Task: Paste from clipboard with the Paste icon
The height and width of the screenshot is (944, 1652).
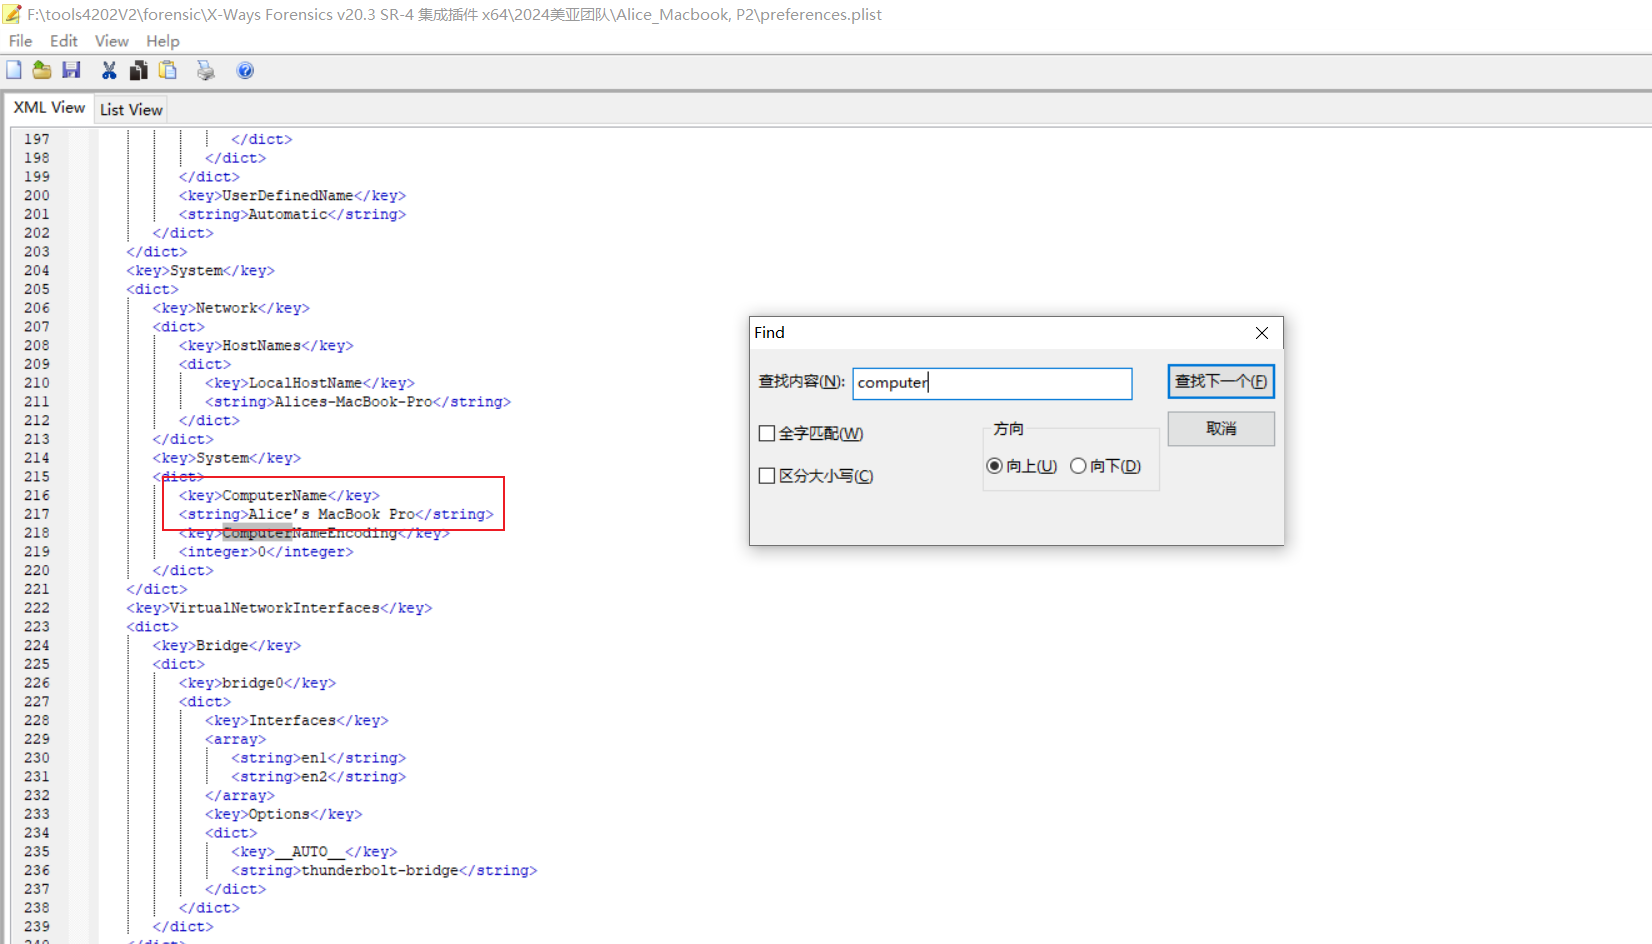Action: 168,70
